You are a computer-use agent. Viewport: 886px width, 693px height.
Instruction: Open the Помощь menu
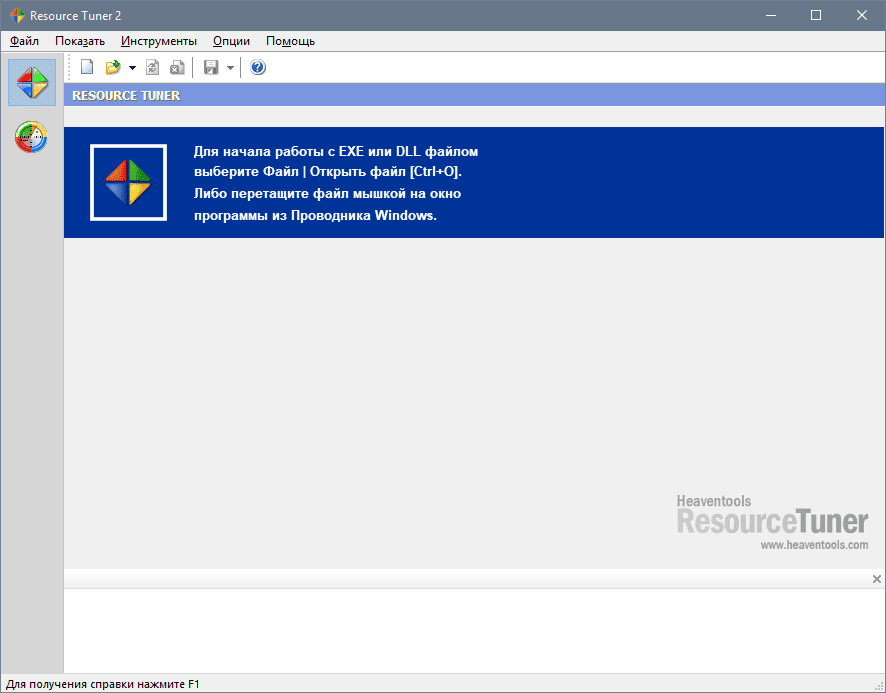290,41
